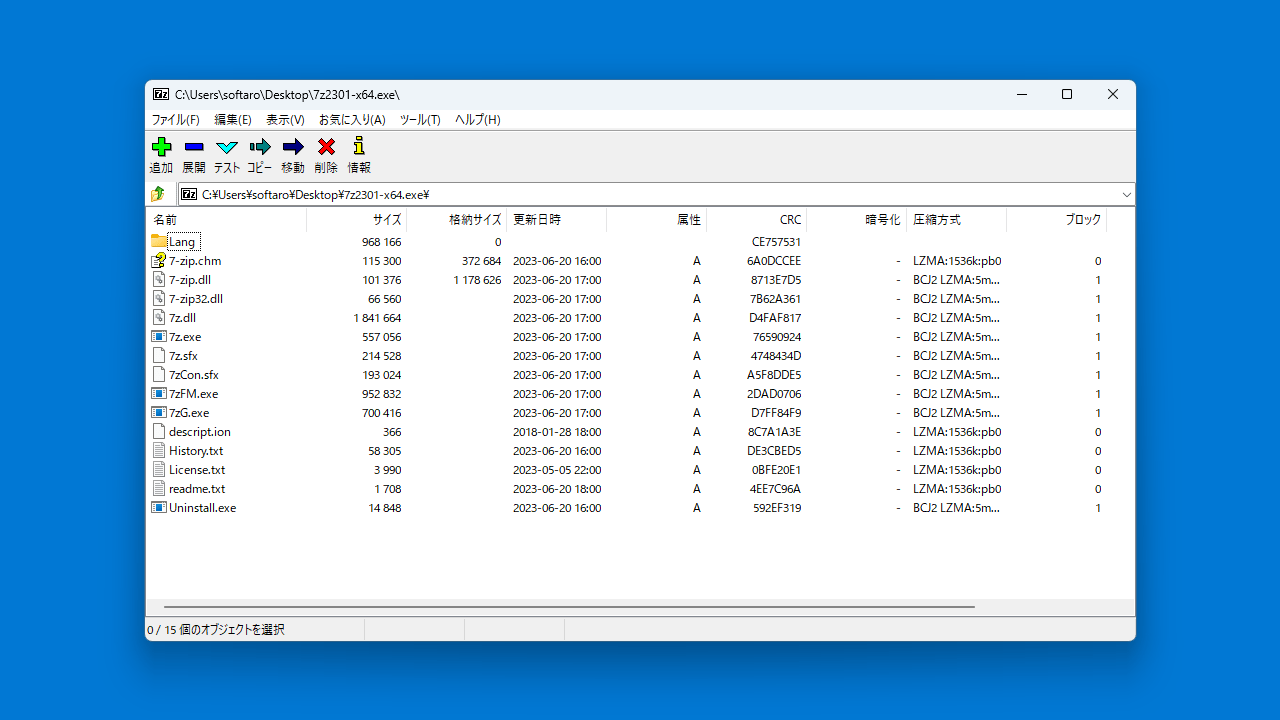
Task: Click the red X 削除 (Delete) icon
Action: pos(326,147)
